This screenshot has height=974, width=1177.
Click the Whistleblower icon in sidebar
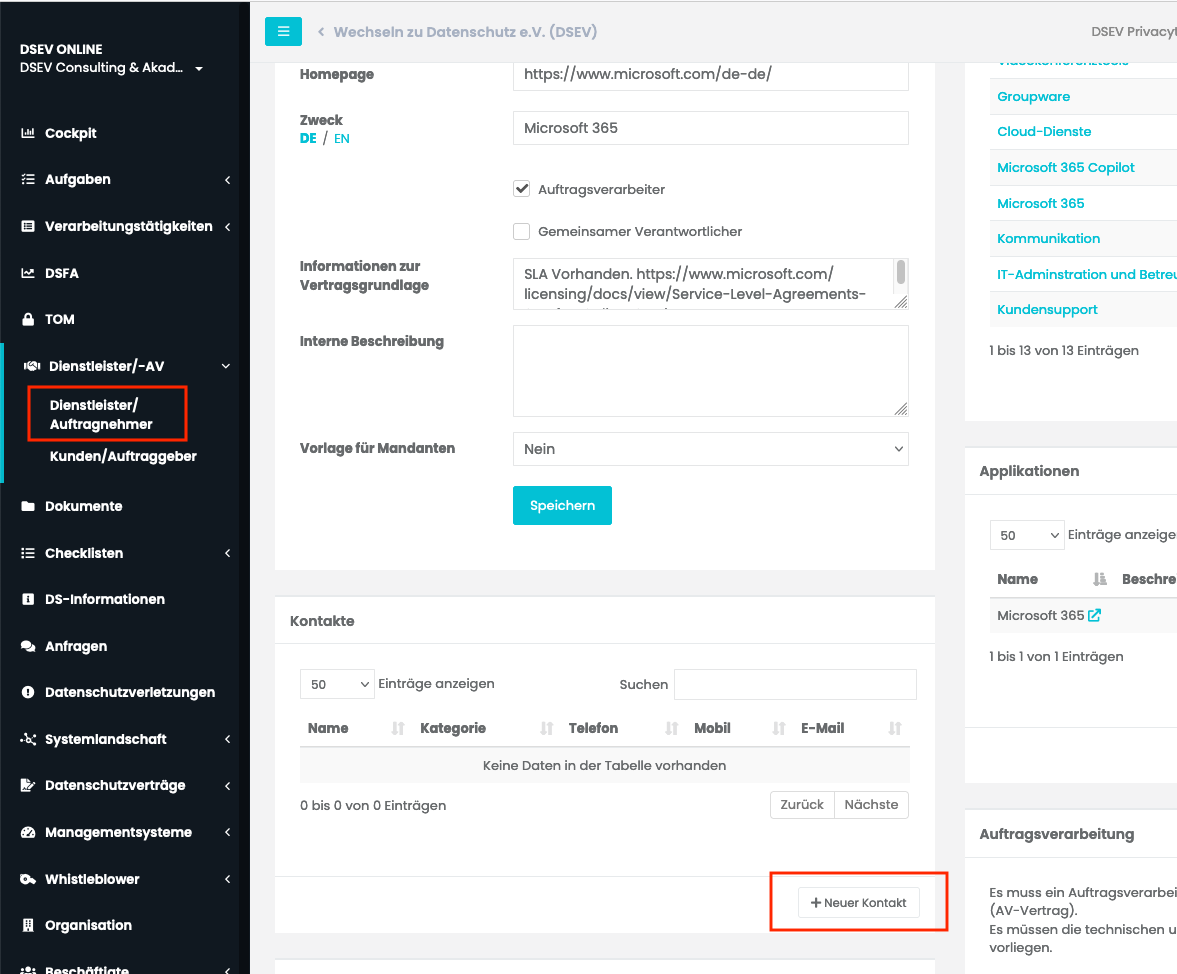tap(28, 879)
